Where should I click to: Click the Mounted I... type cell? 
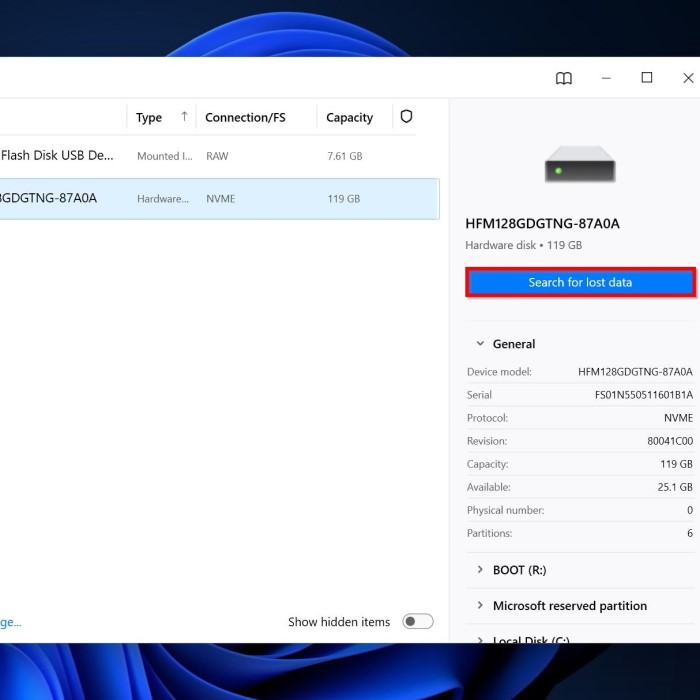click(x=165, y=156)
